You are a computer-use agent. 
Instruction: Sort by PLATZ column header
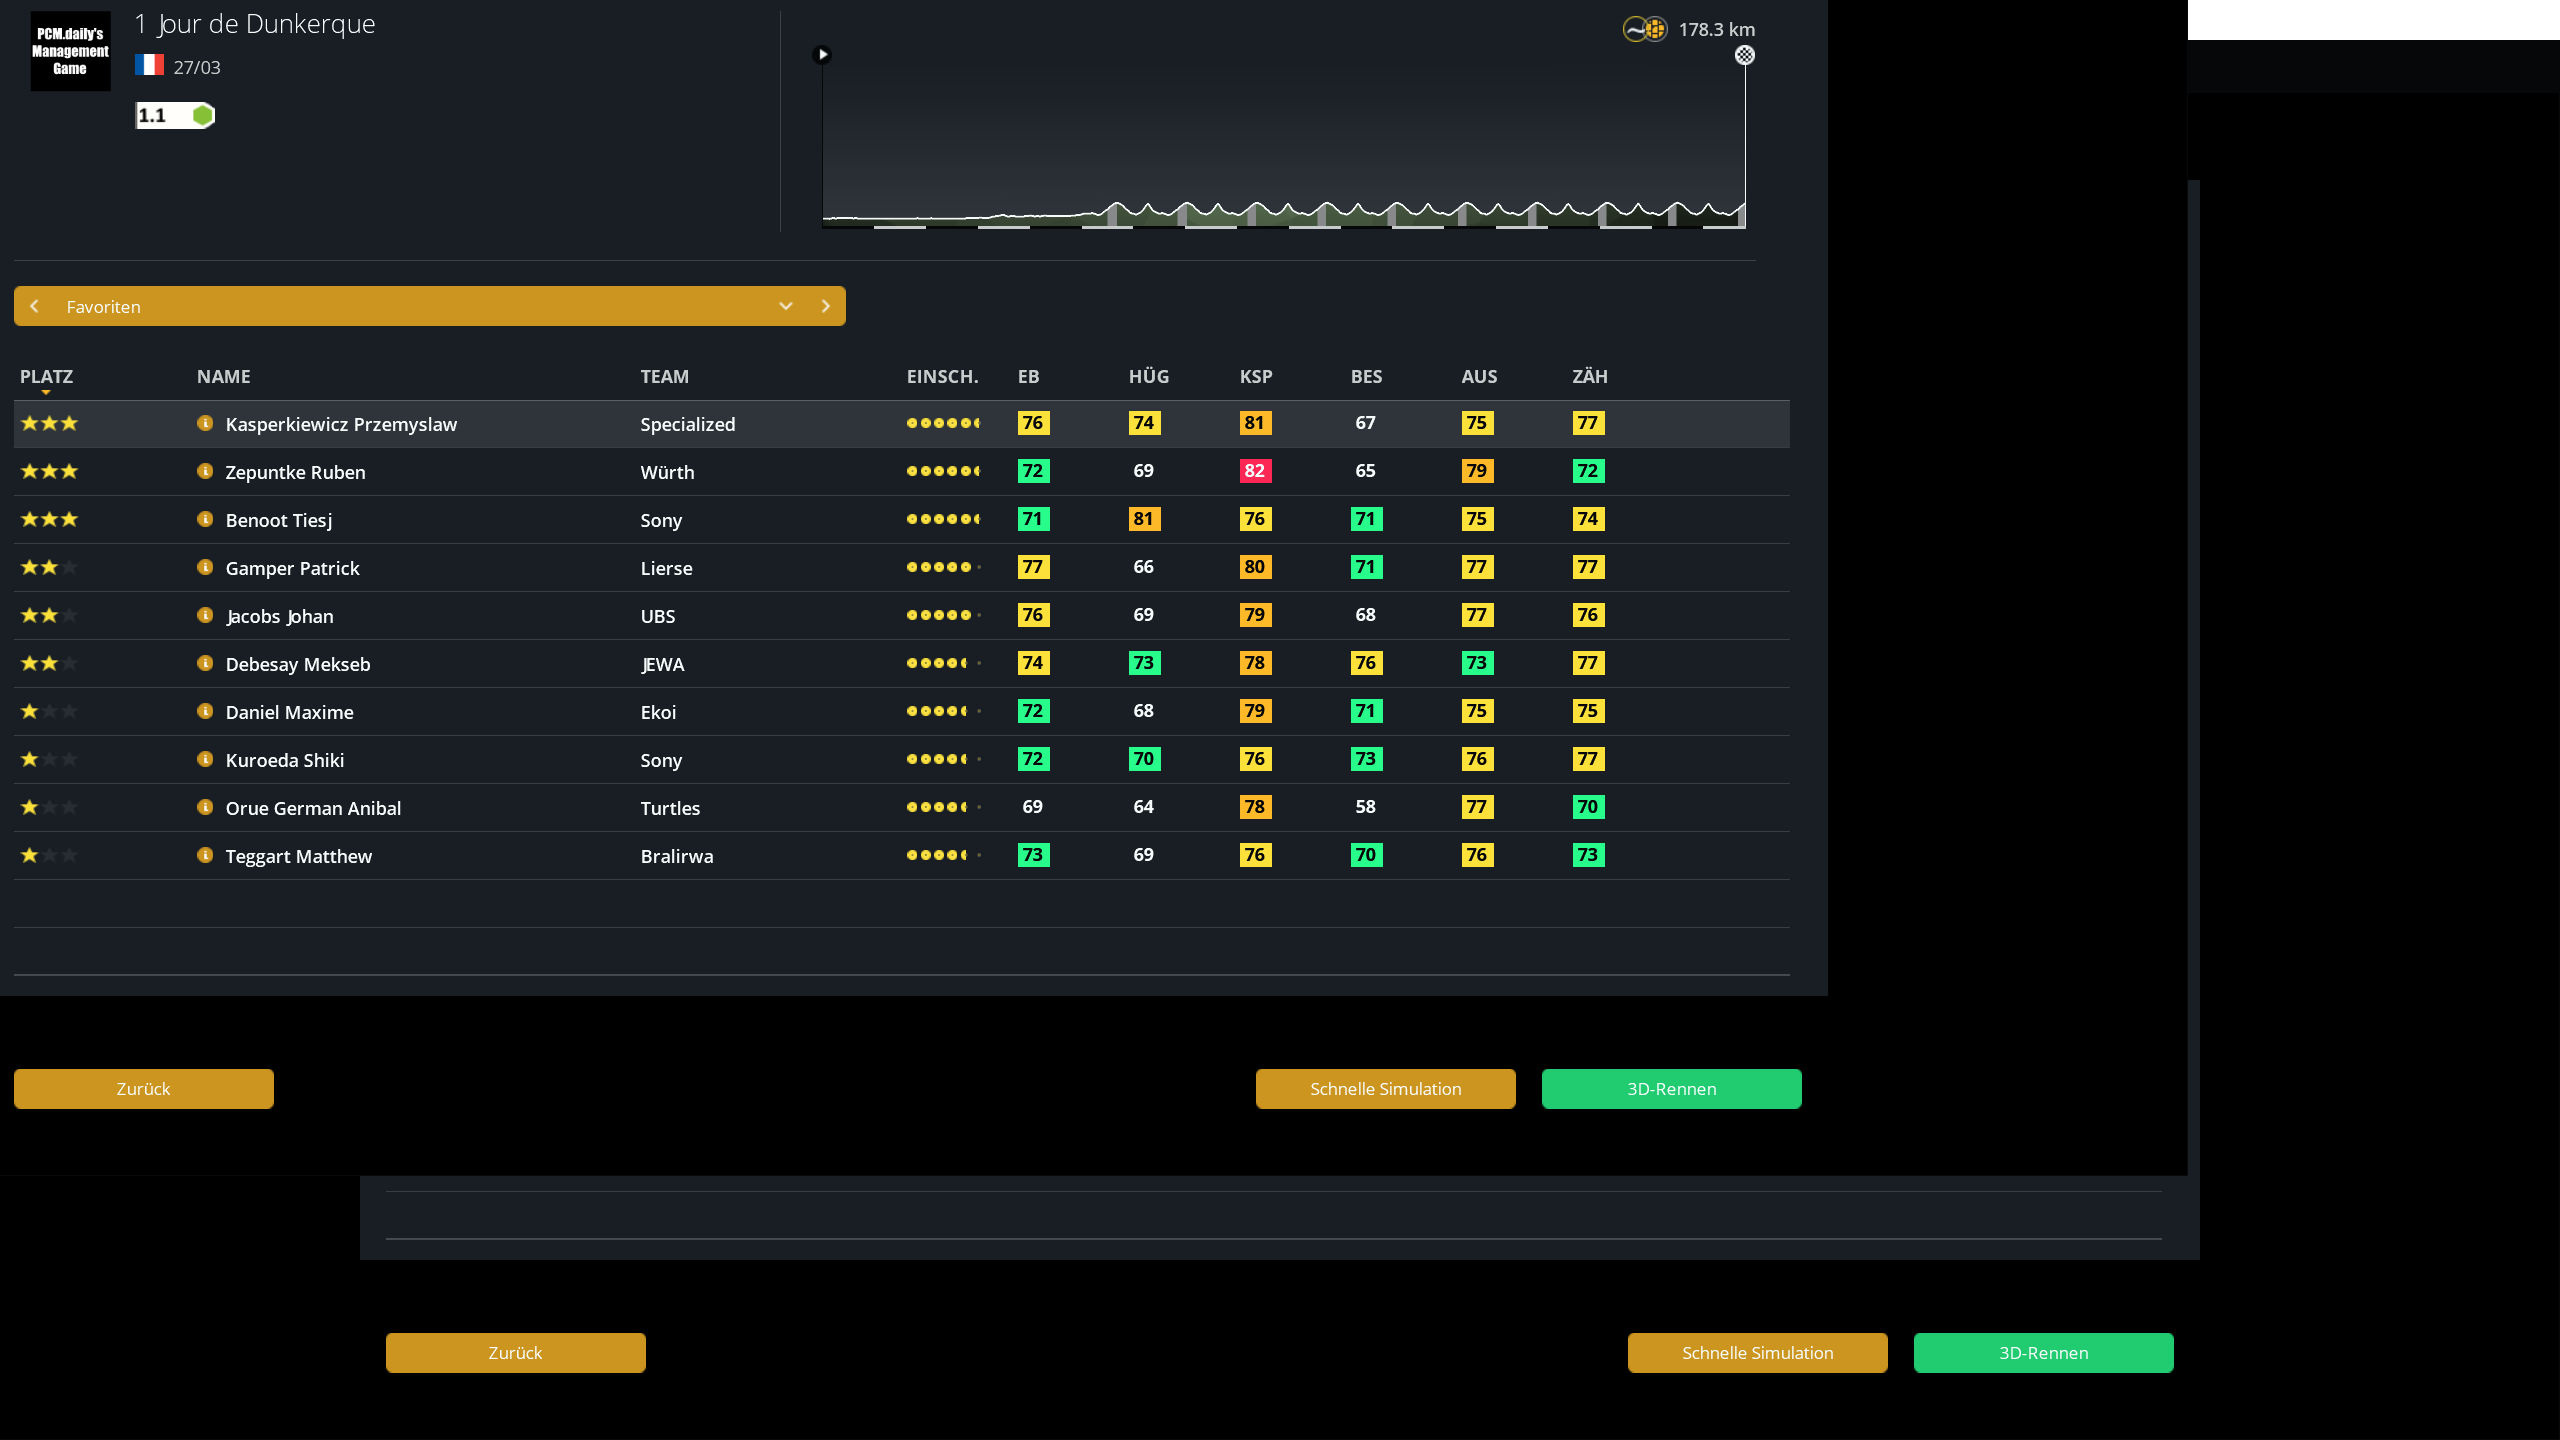pyautogui.click(x=46, y=377)
